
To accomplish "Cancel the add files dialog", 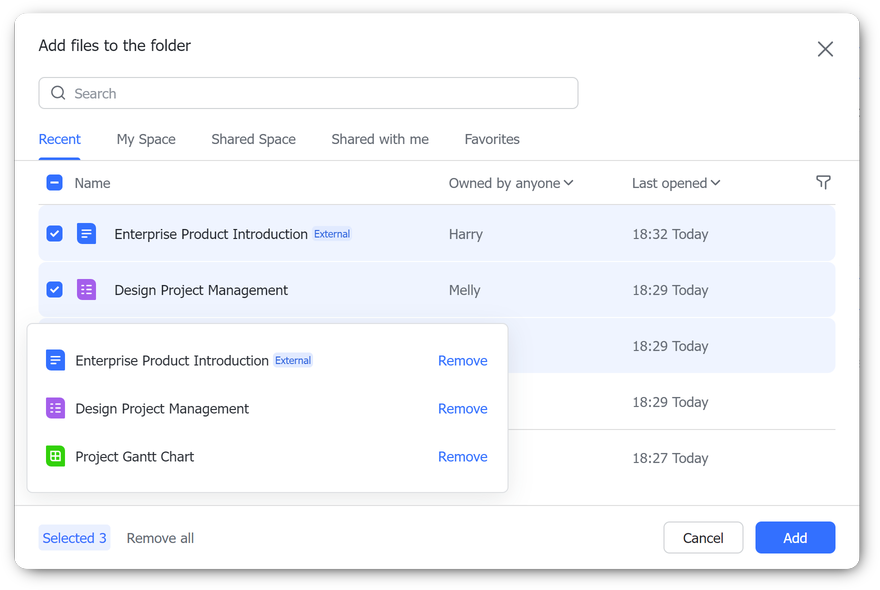I will click(703, 538).
